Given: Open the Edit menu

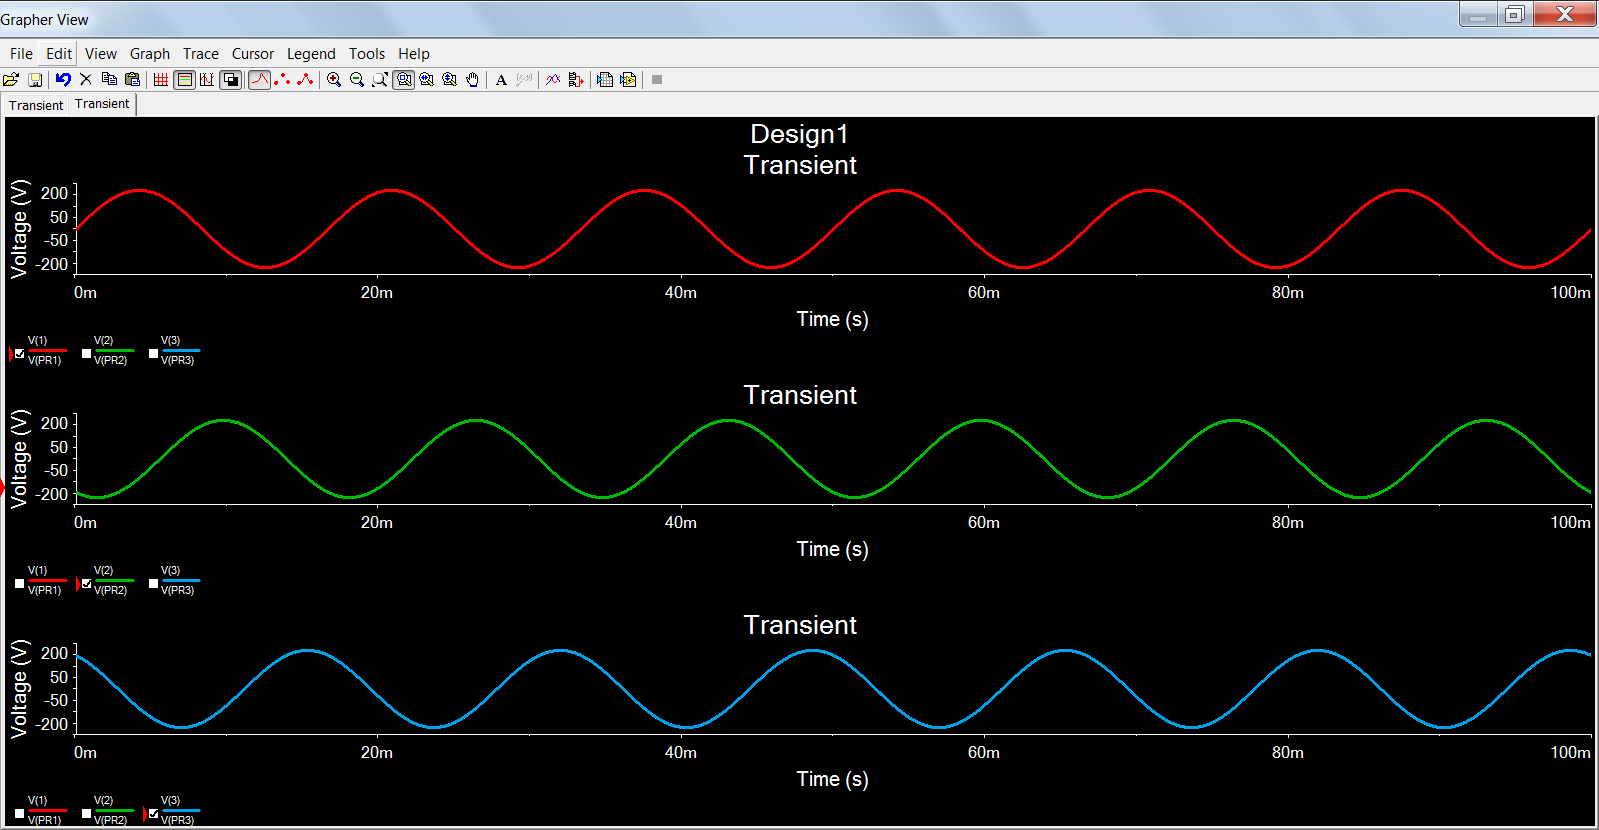Looking at the screenshot, I should [x=59, y=54].
